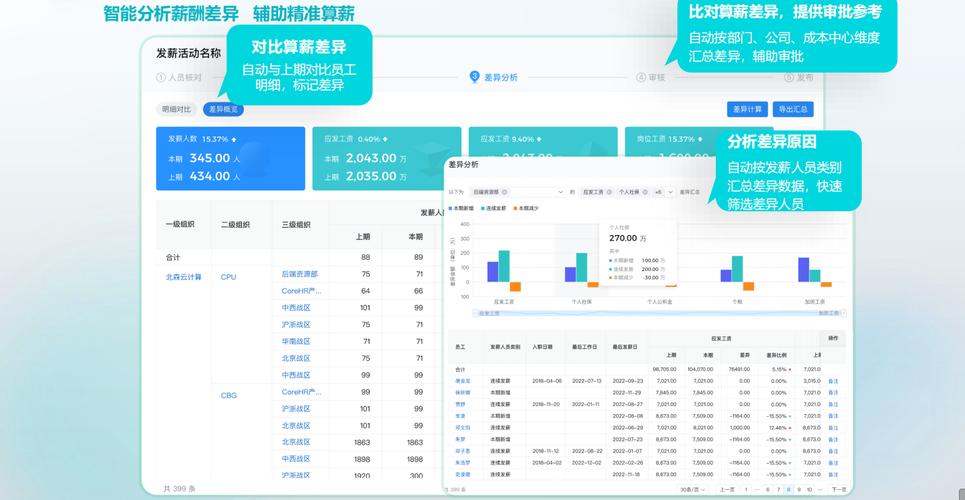
Task: Open the 30条/页 page size dropdown
Action: [x=694, y=490]
